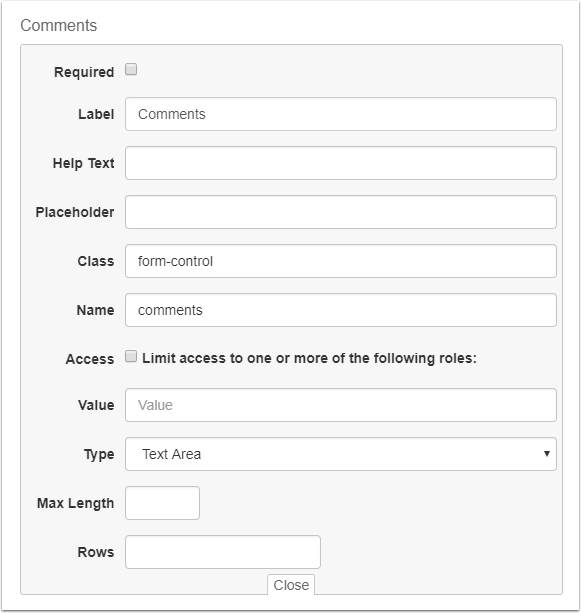Click the Access label text
The width and height of the screenshot is (581, 613).
90,359
